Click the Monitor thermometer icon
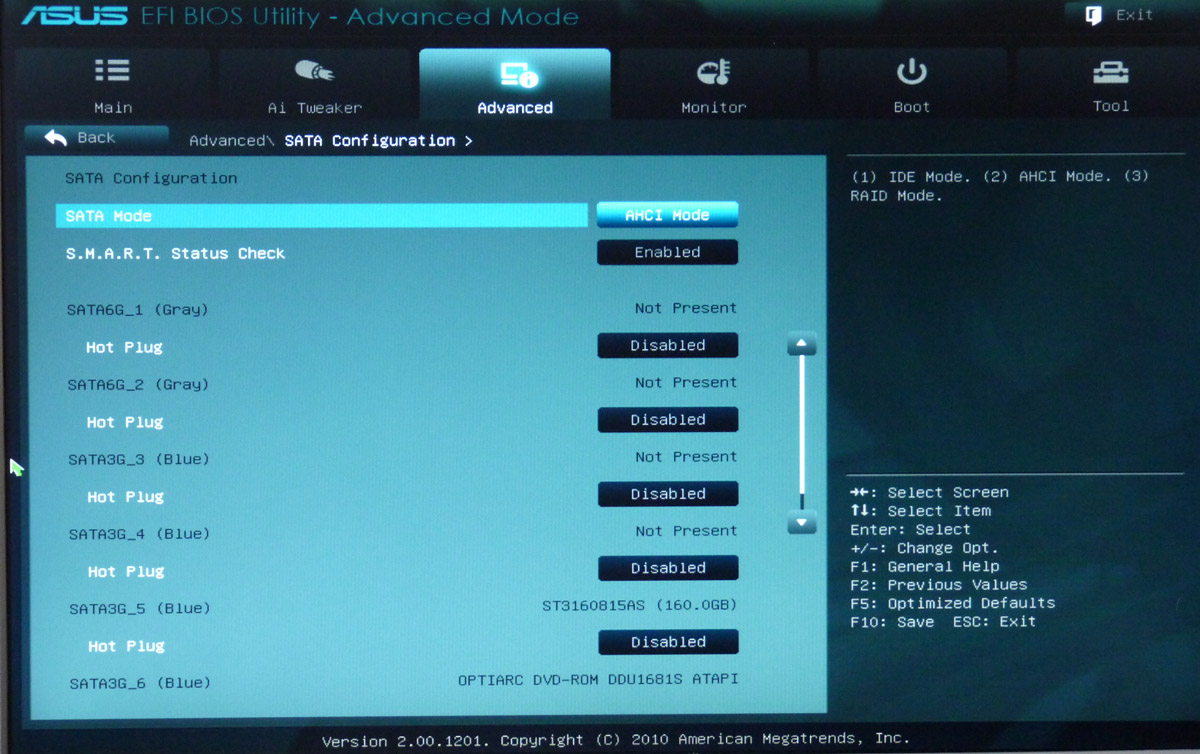Screen dimensions: 1200x754 [x=714, y=72]
